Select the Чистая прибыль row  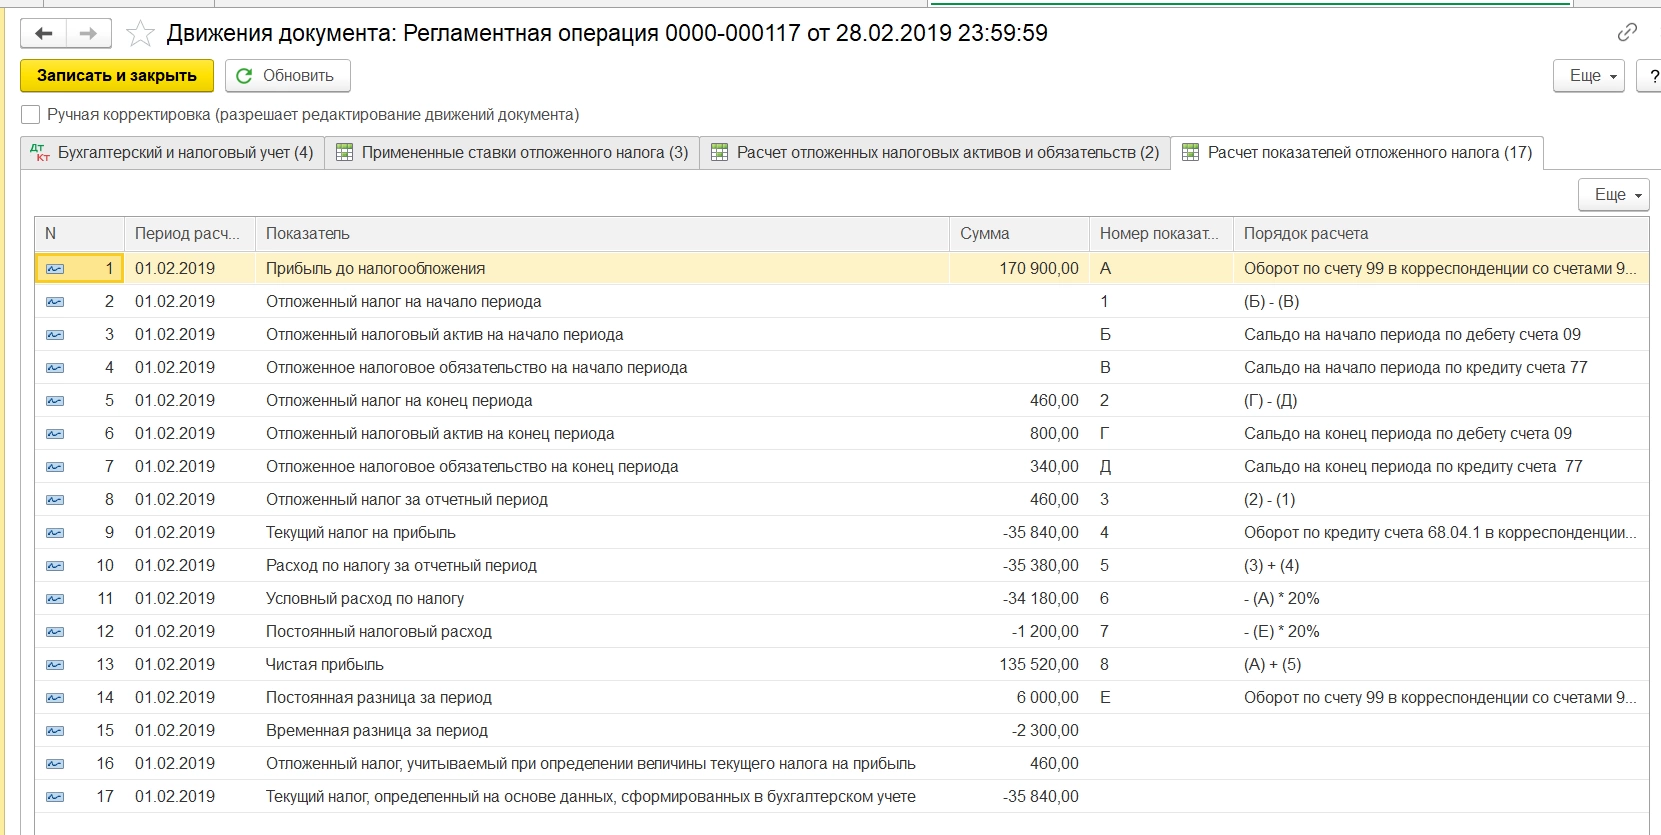pos(325,665)
